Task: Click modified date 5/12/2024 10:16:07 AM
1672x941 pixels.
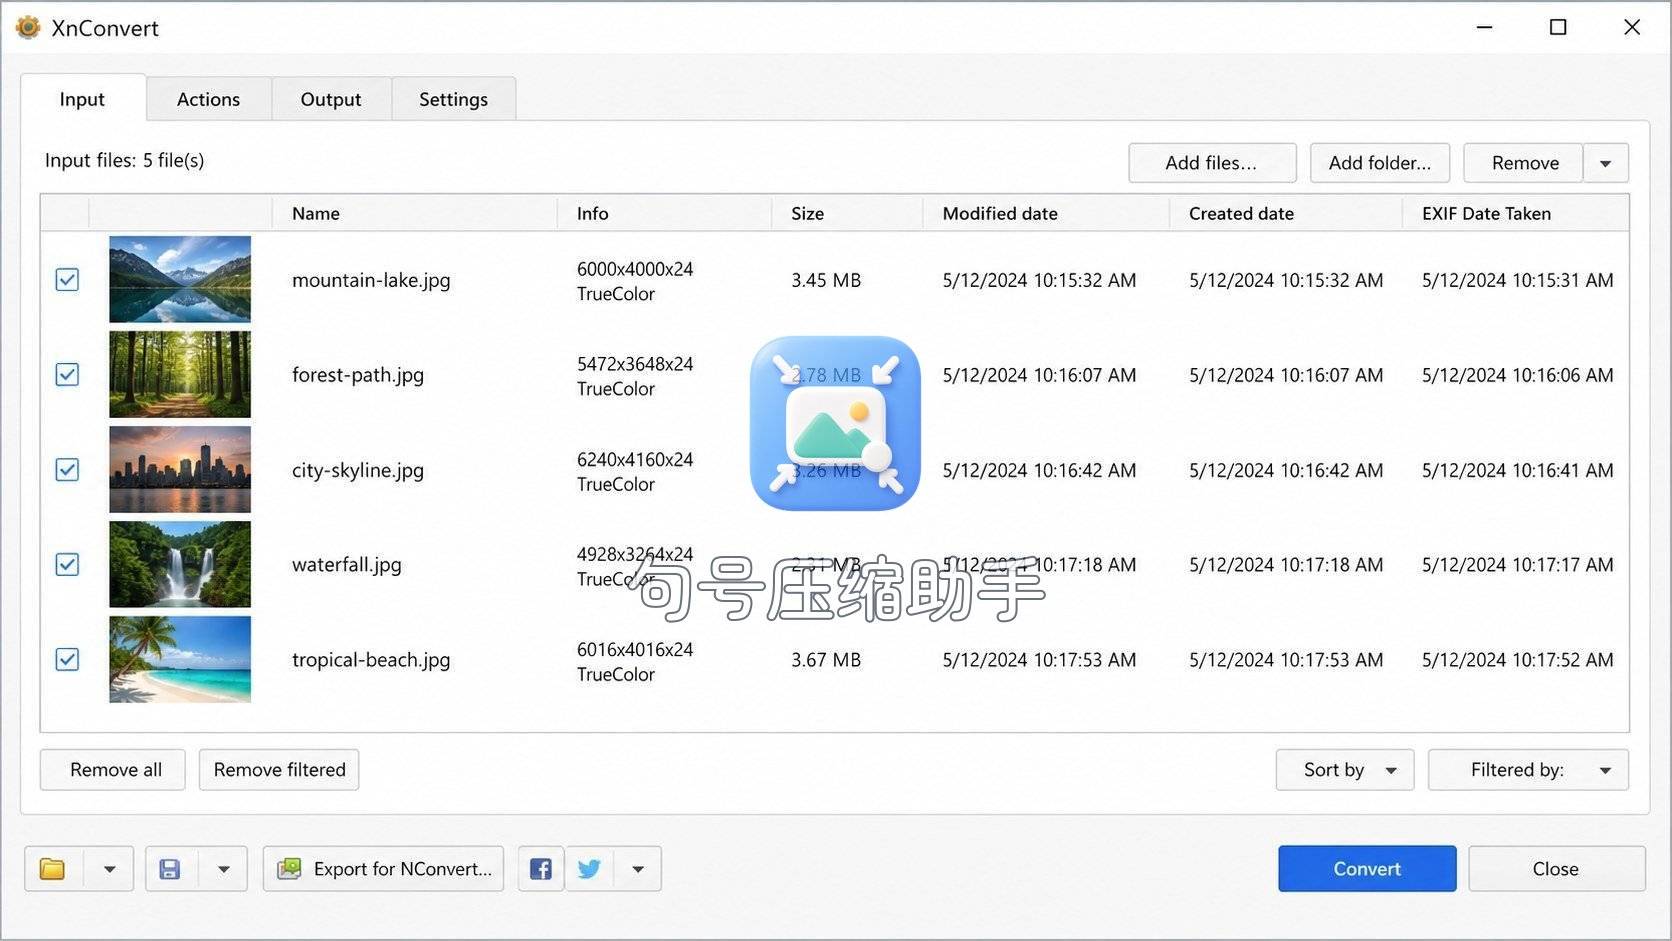Action: click(1039, 376)
